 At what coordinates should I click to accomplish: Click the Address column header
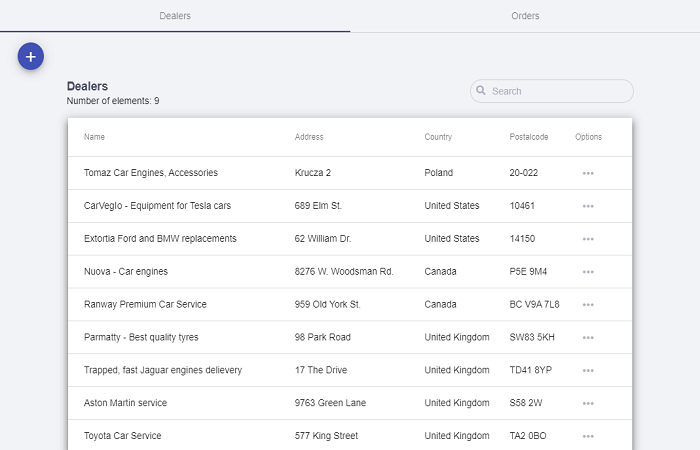[309, 137]
